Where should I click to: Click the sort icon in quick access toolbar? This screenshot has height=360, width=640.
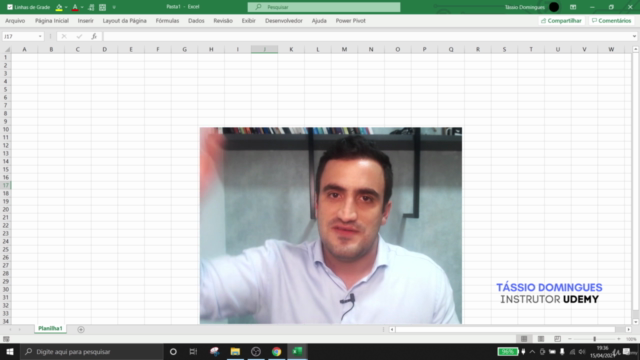(91, 7)
